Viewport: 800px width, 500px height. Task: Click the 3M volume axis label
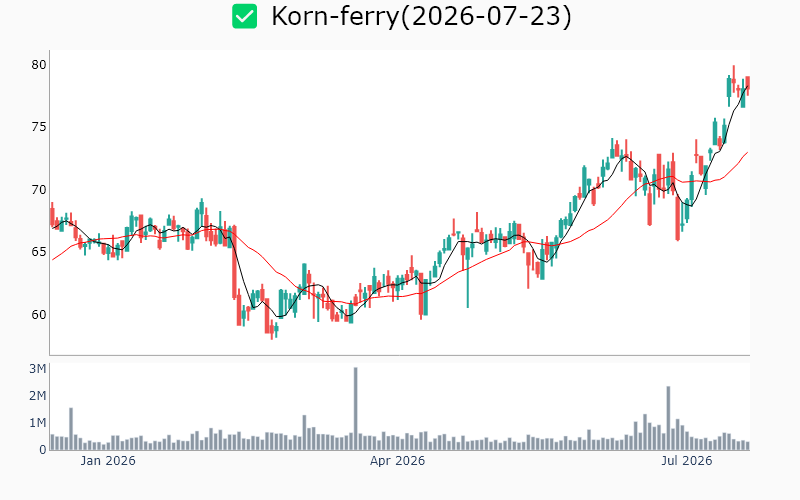coord(37,369)
